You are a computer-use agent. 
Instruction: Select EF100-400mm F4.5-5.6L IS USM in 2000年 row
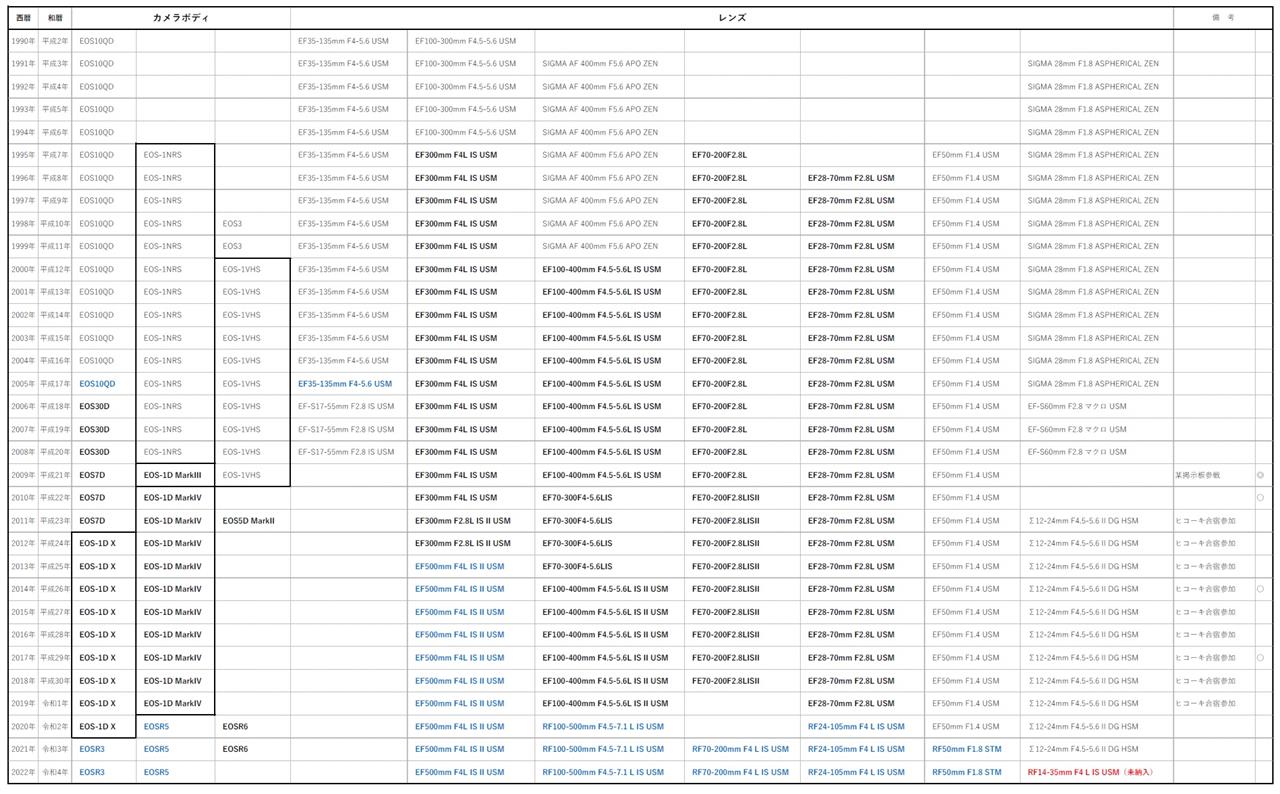coord(602,269)
